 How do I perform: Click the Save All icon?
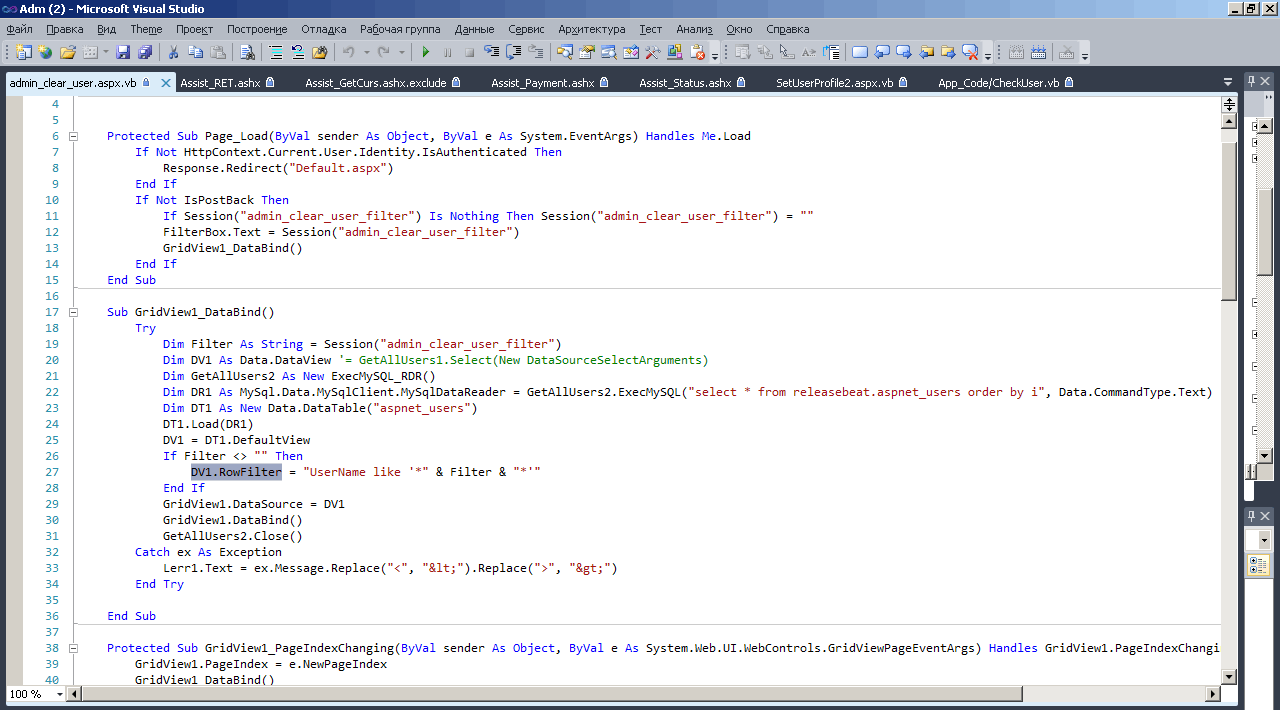(145, 52)
